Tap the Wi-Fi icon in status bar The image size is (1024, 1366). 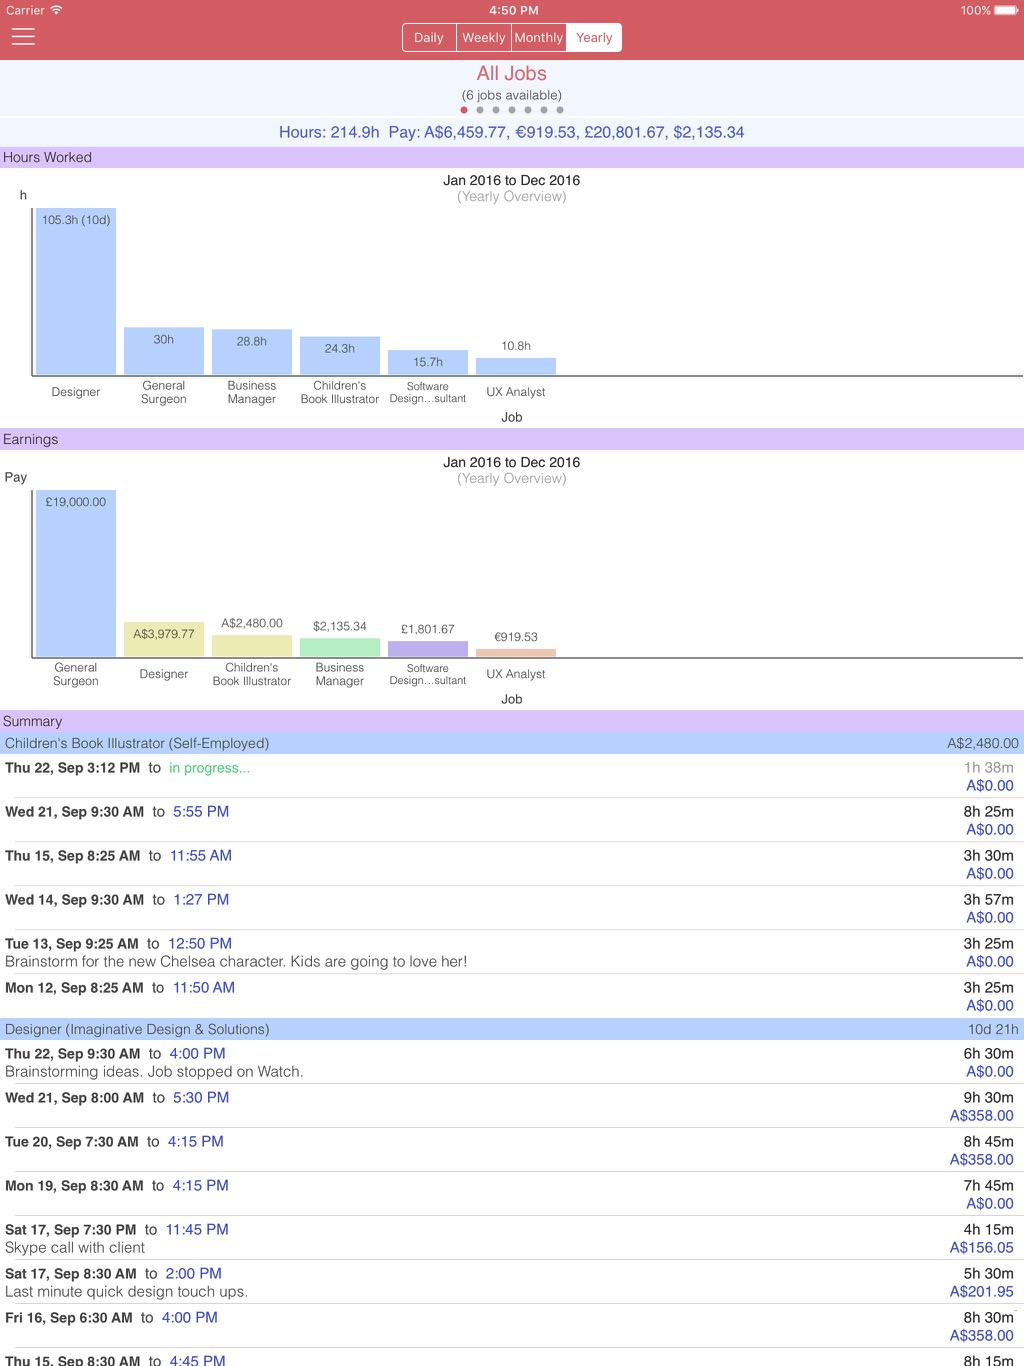point(56,10)
